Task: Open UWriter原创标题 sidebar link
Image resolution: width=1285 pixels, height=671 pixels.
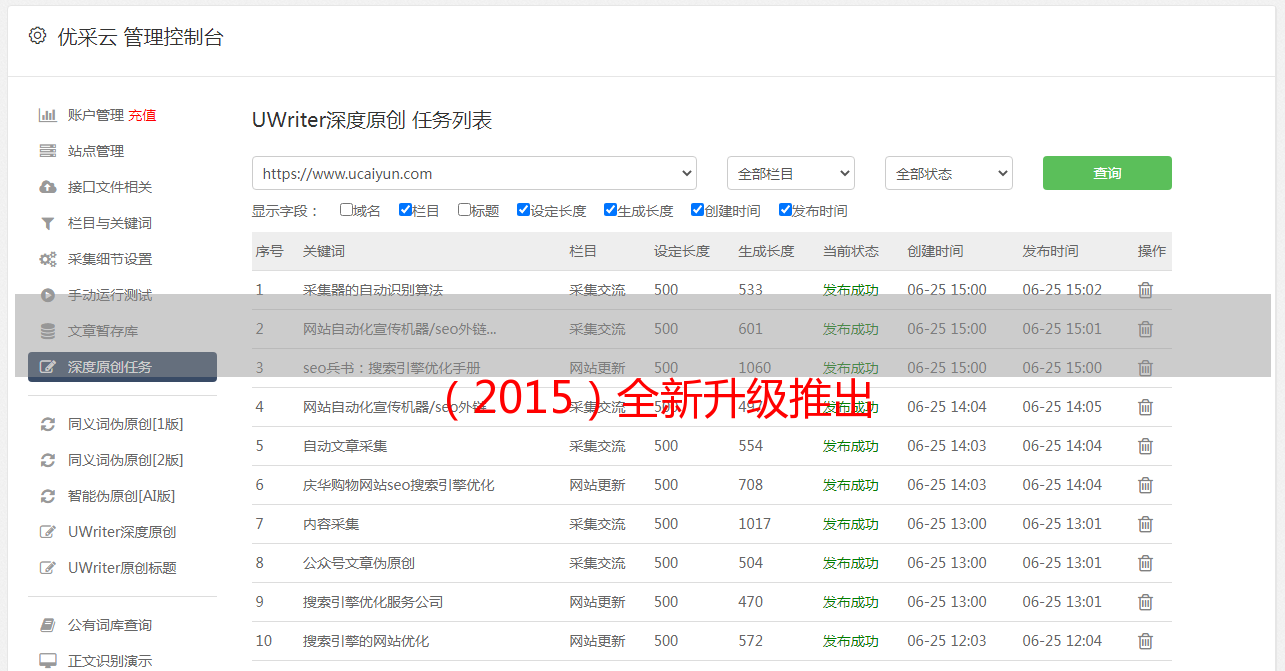Action: tap(122, 568)
